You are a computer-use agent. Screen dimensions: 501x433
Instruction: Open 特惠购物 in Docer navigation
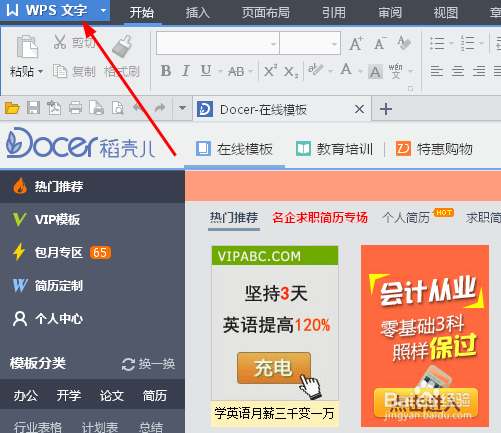[x=434, y=149]
